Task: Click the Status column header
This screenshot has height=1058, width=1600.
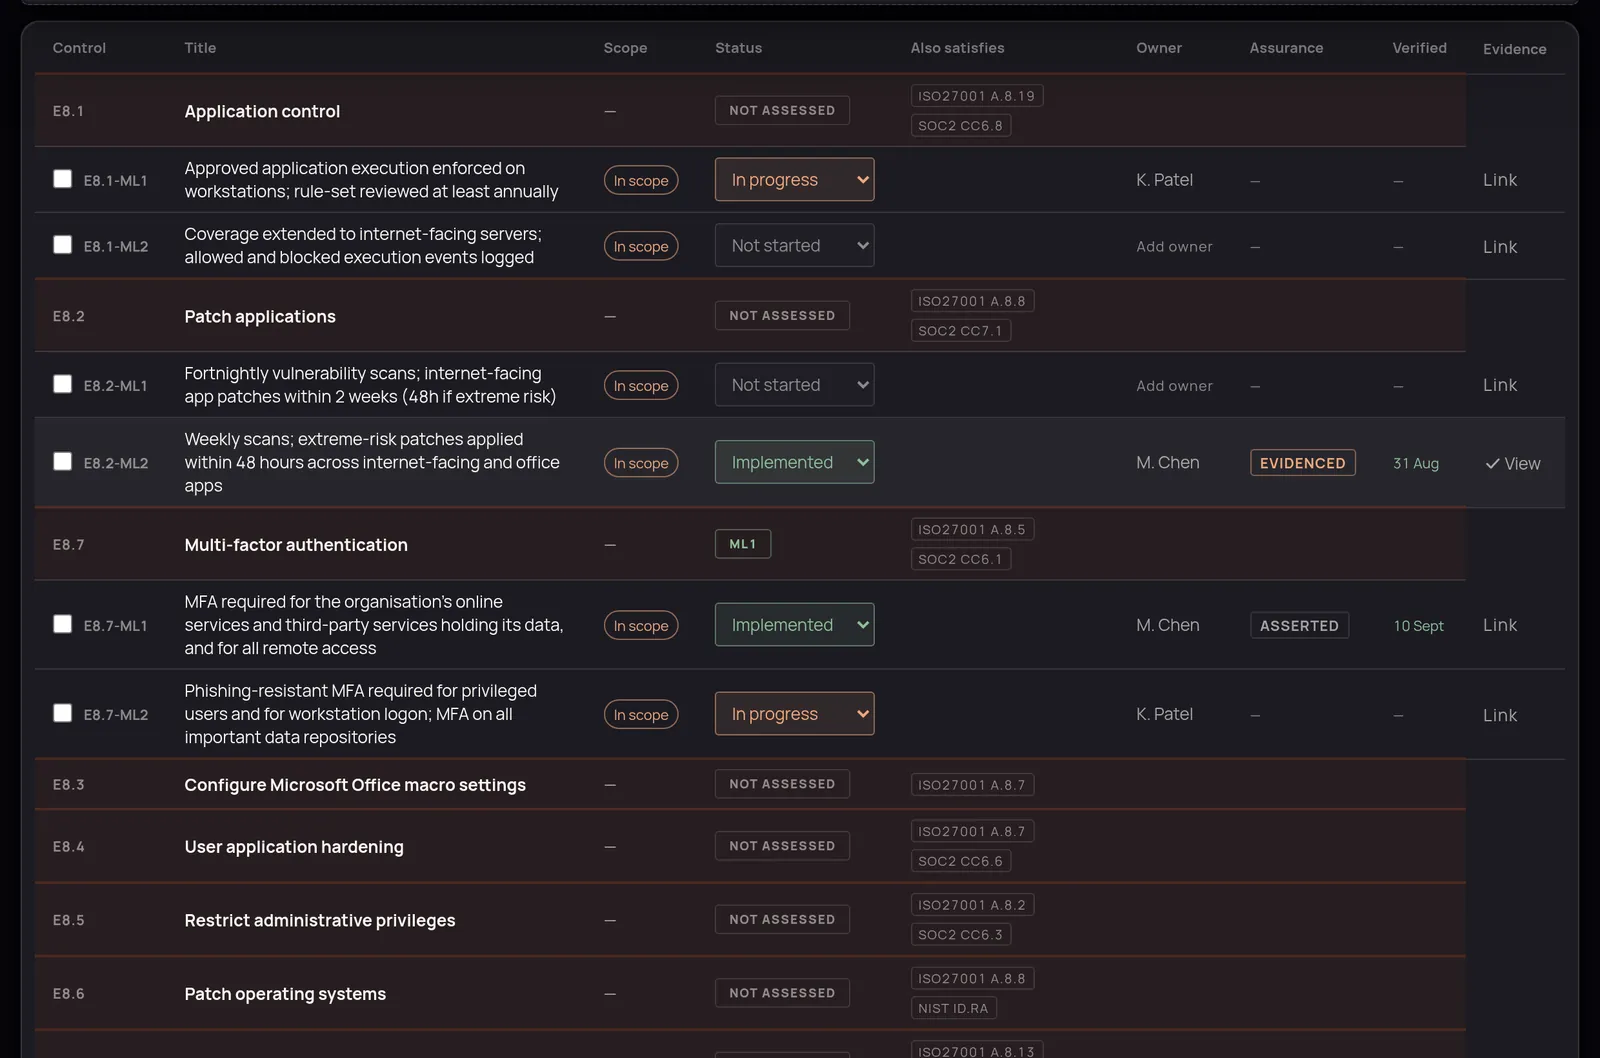Action: point(738,48)
